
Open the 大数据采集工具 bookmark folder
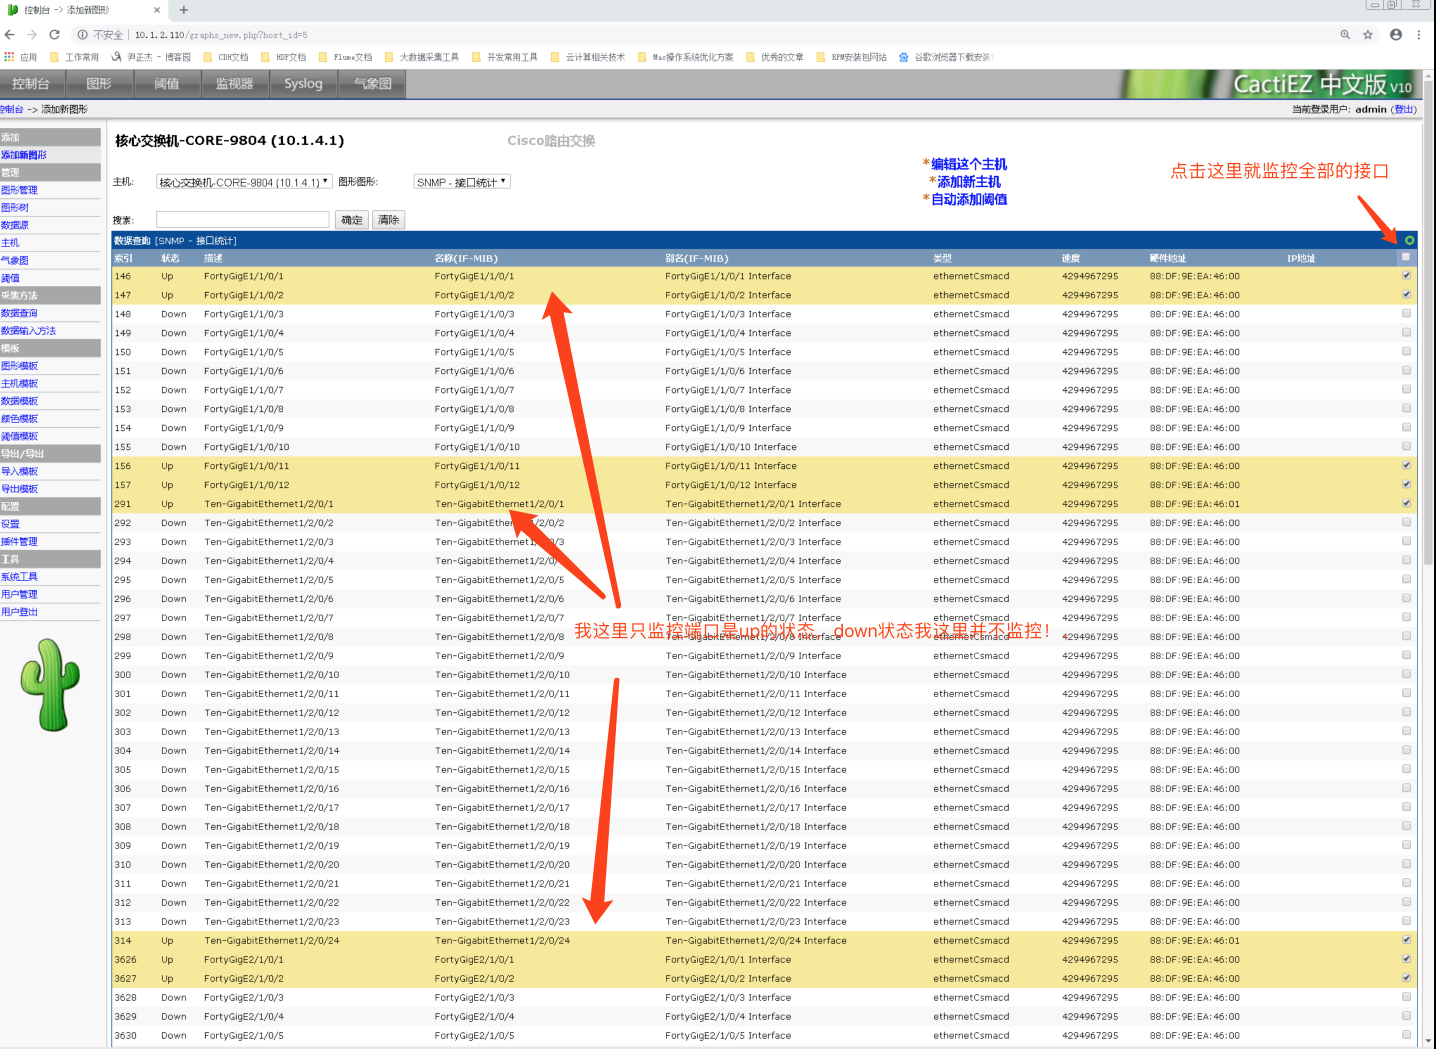coord(421,57)
